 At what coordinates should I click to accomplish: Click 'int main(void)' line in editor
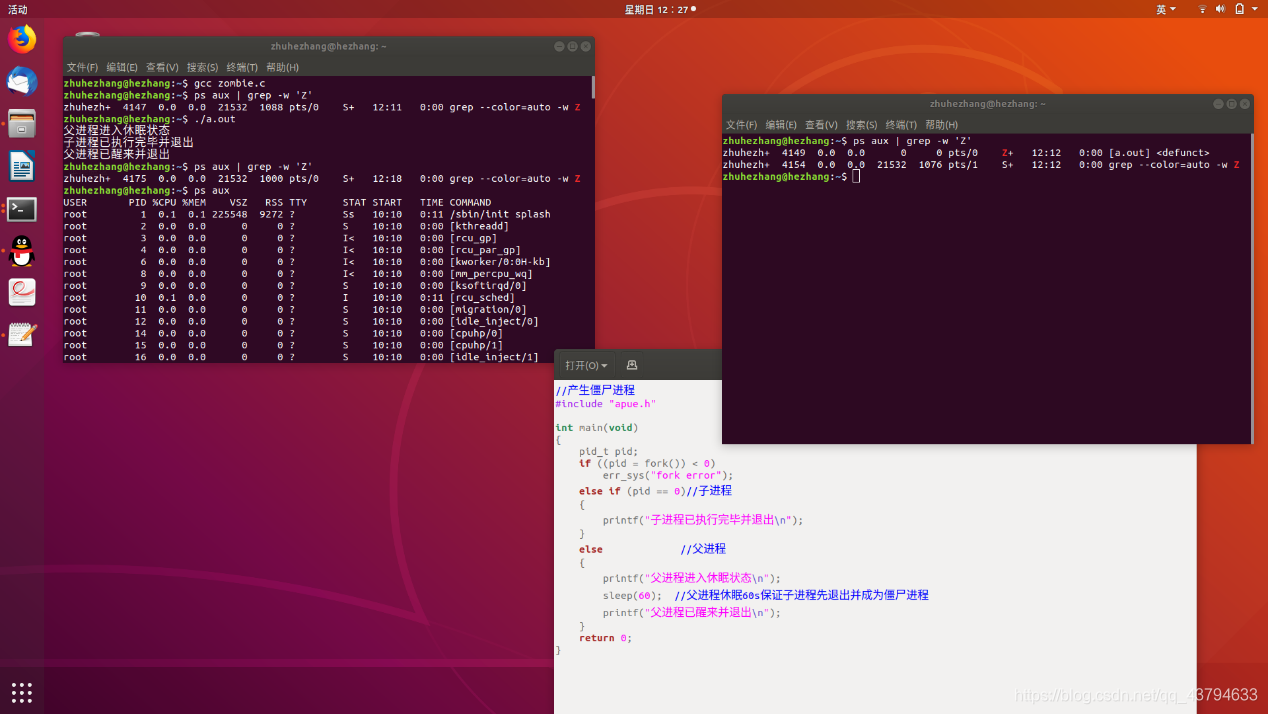(596, 427)
